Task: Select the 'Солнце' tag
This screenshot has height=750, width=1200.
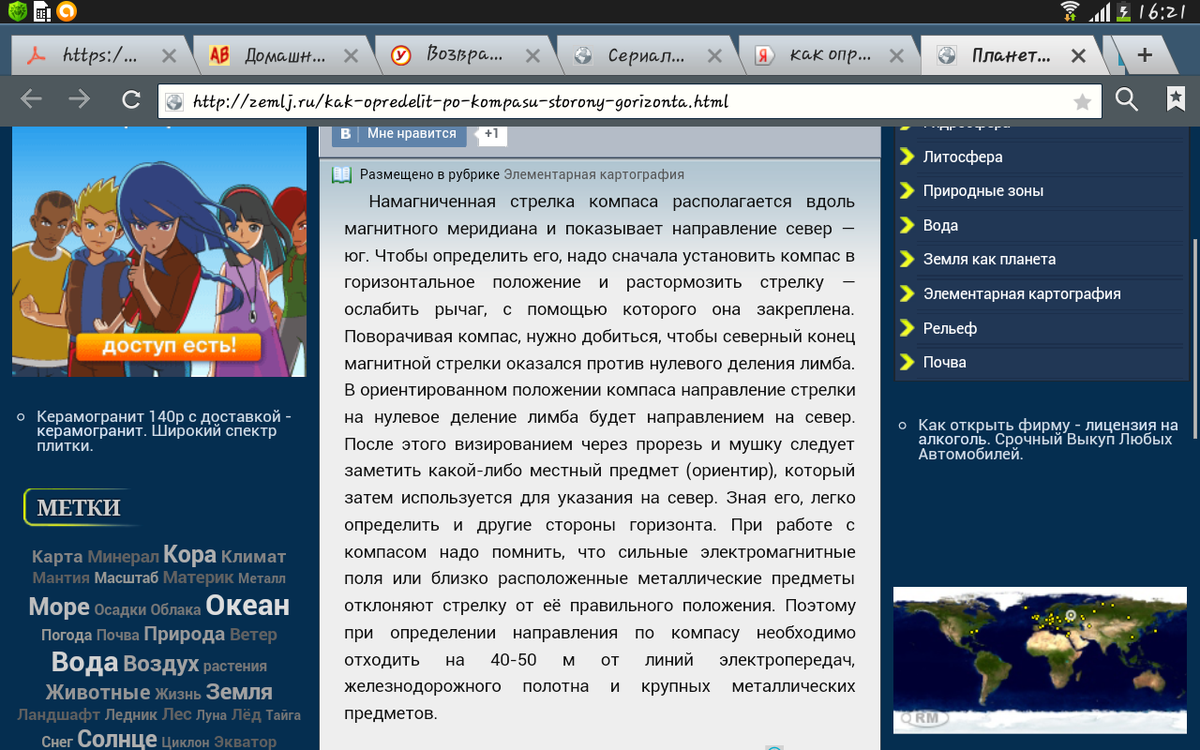Action: coord(117,739)
